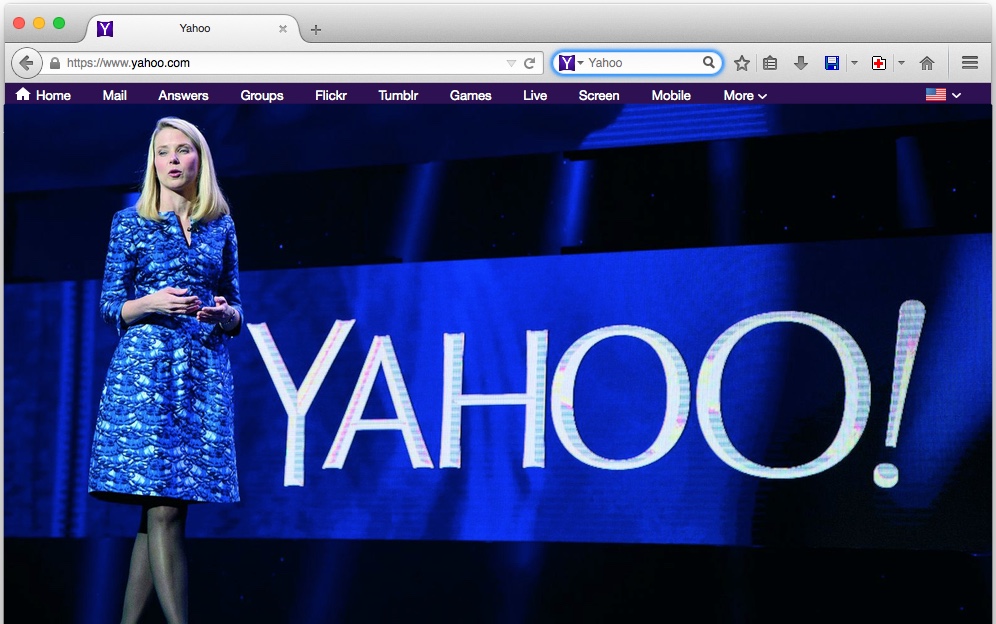The image size is (996, 624).
Task: Open the US flag region dropdown
Action: coord(943,95)
